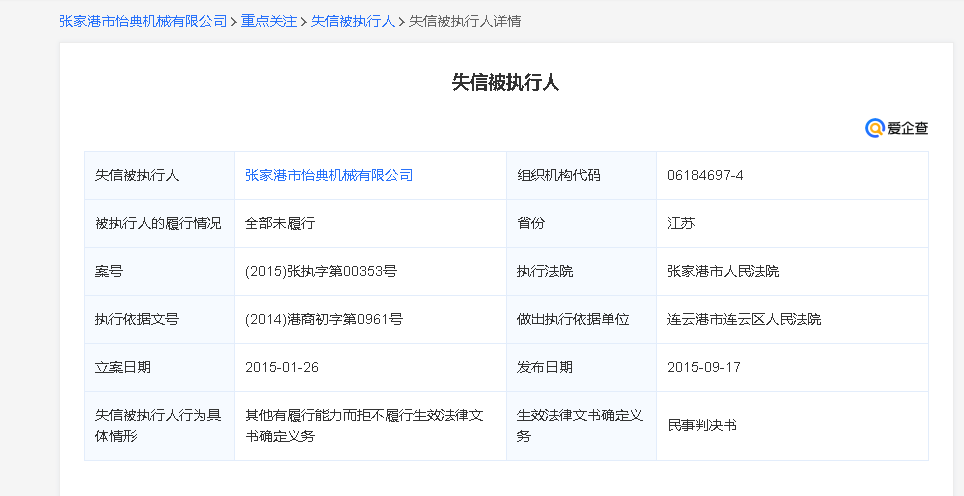Click the 被执行人的履行情况 label
The height and width of the screenshot is (496, 964).
point(158,223)
